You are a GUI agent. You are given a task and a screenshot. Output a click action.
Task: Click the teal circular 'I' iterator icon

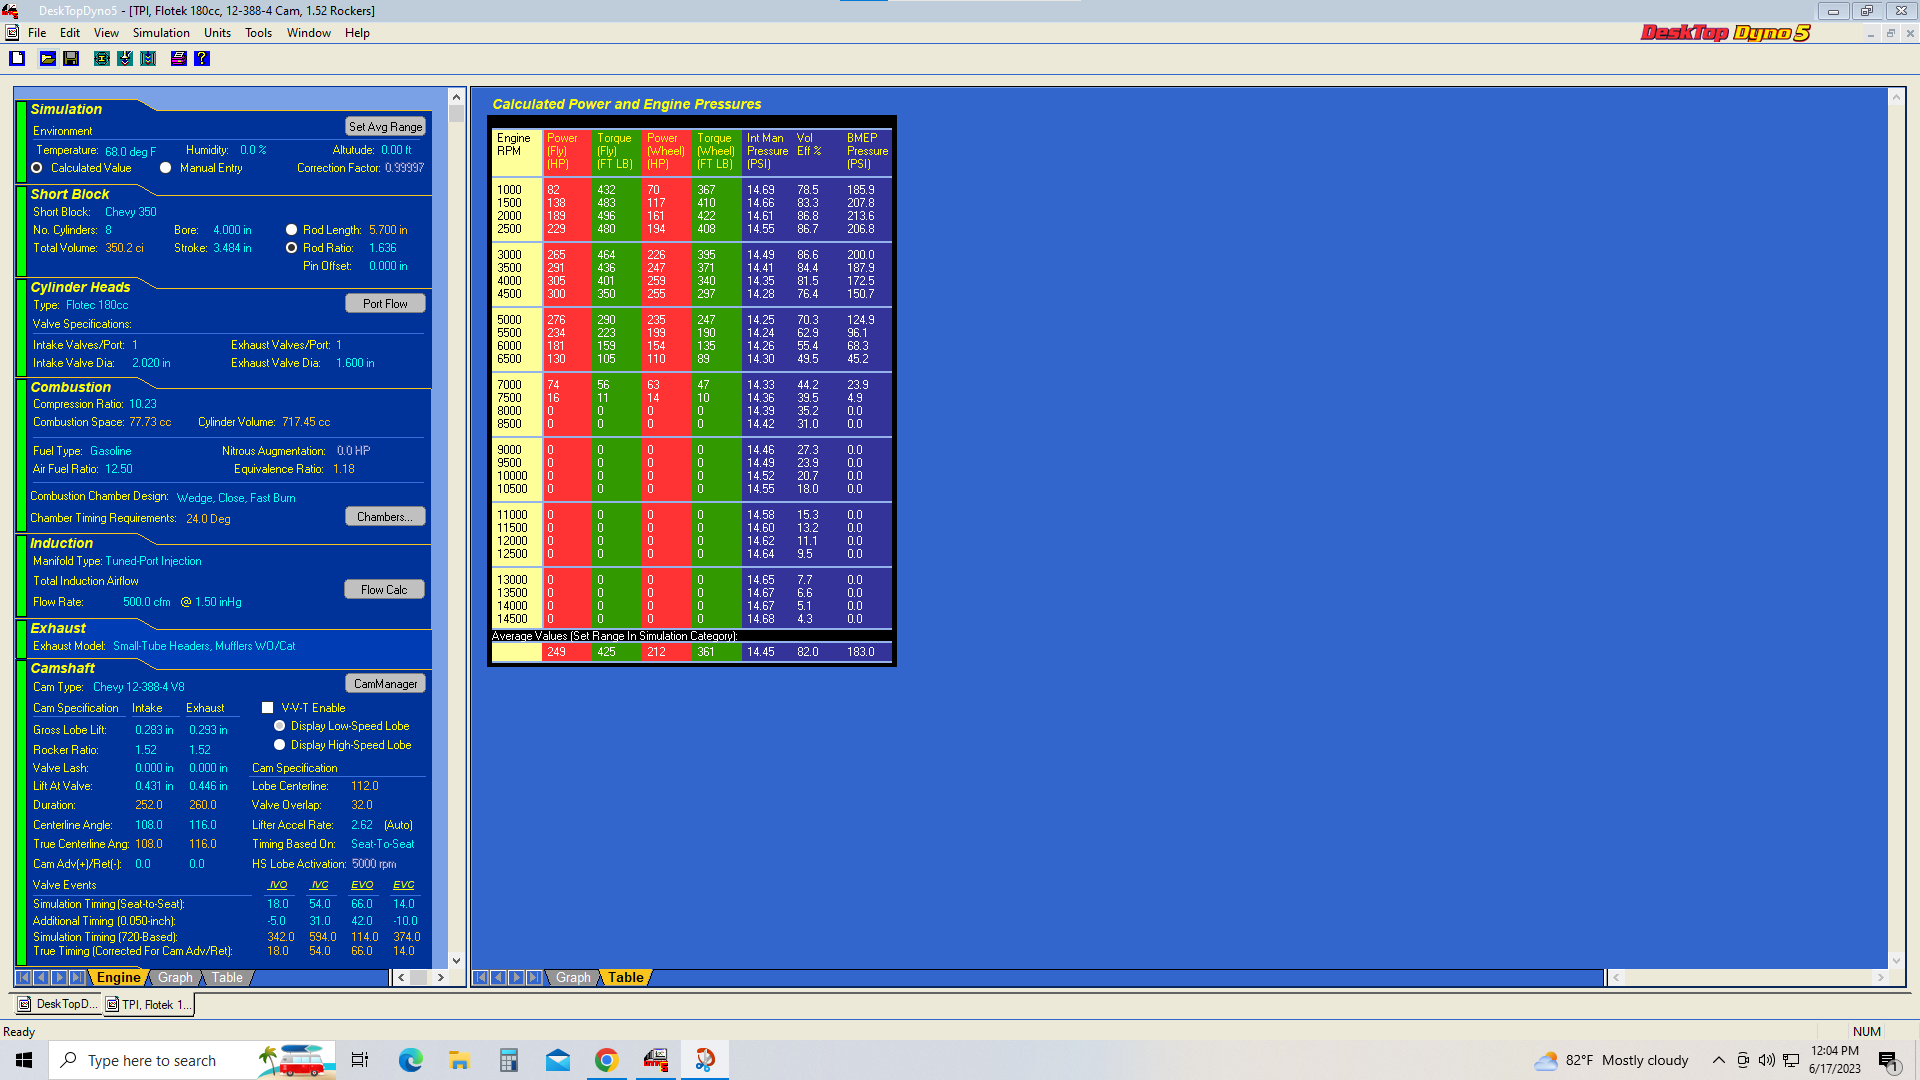coord(102,59)
